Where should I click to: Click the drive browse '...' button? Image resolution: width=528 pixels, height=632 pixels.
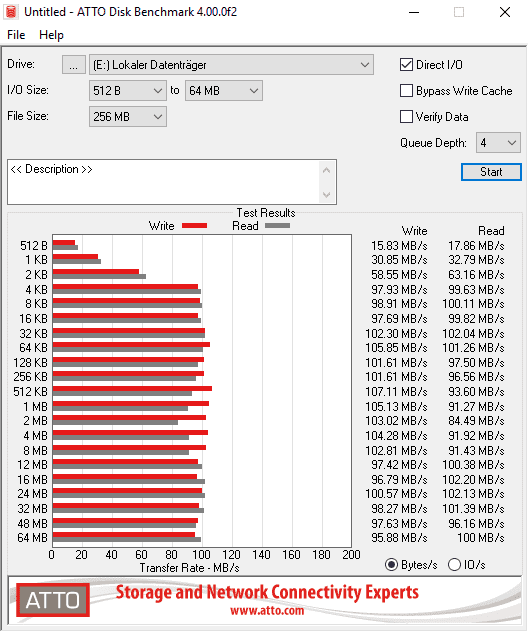point(73,65)
